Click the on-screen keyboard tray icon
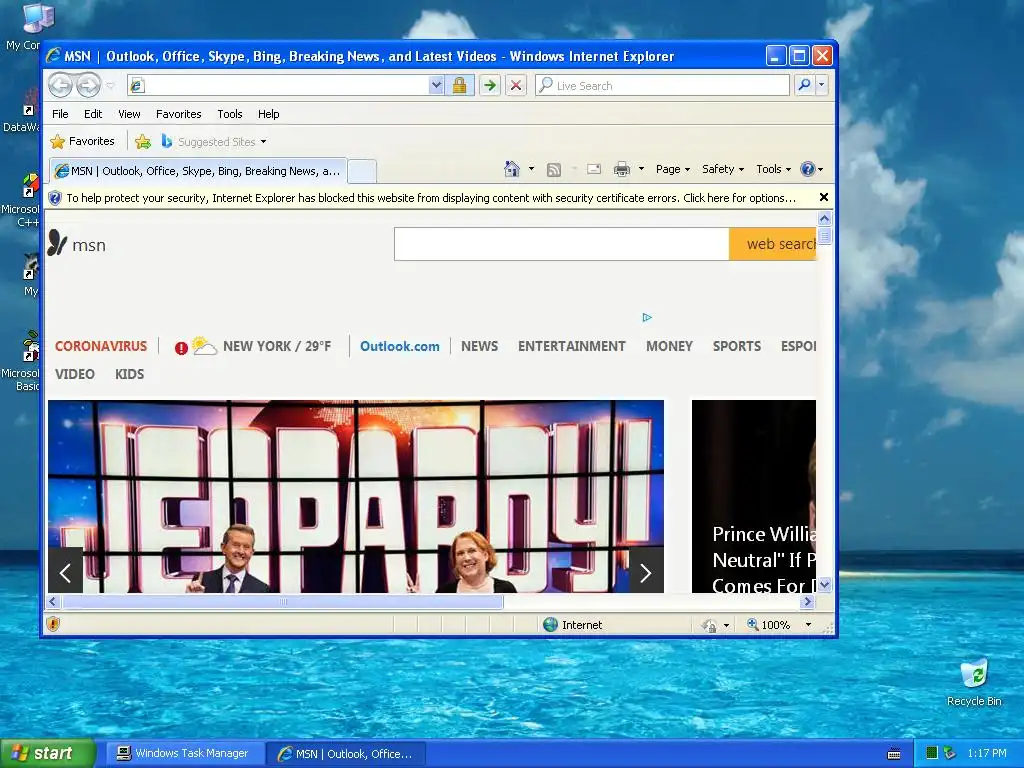The width and height of the screenshot is (1024, 768). point(894,754)
